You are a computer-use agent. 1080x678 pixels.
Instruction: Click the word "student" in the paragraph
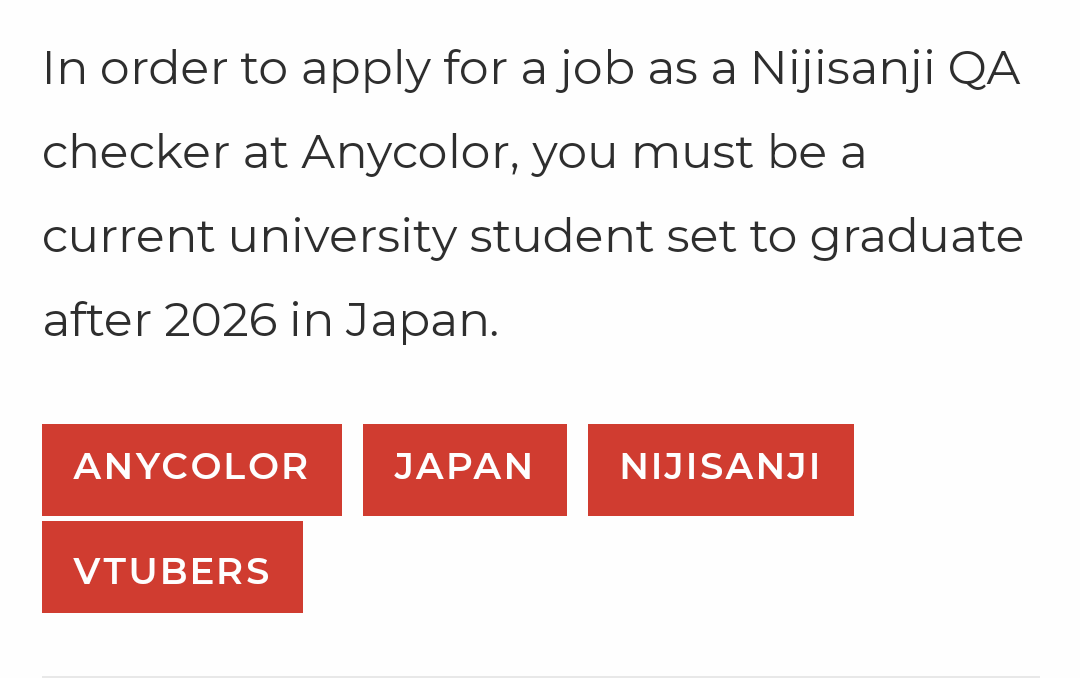click(561, 236)
